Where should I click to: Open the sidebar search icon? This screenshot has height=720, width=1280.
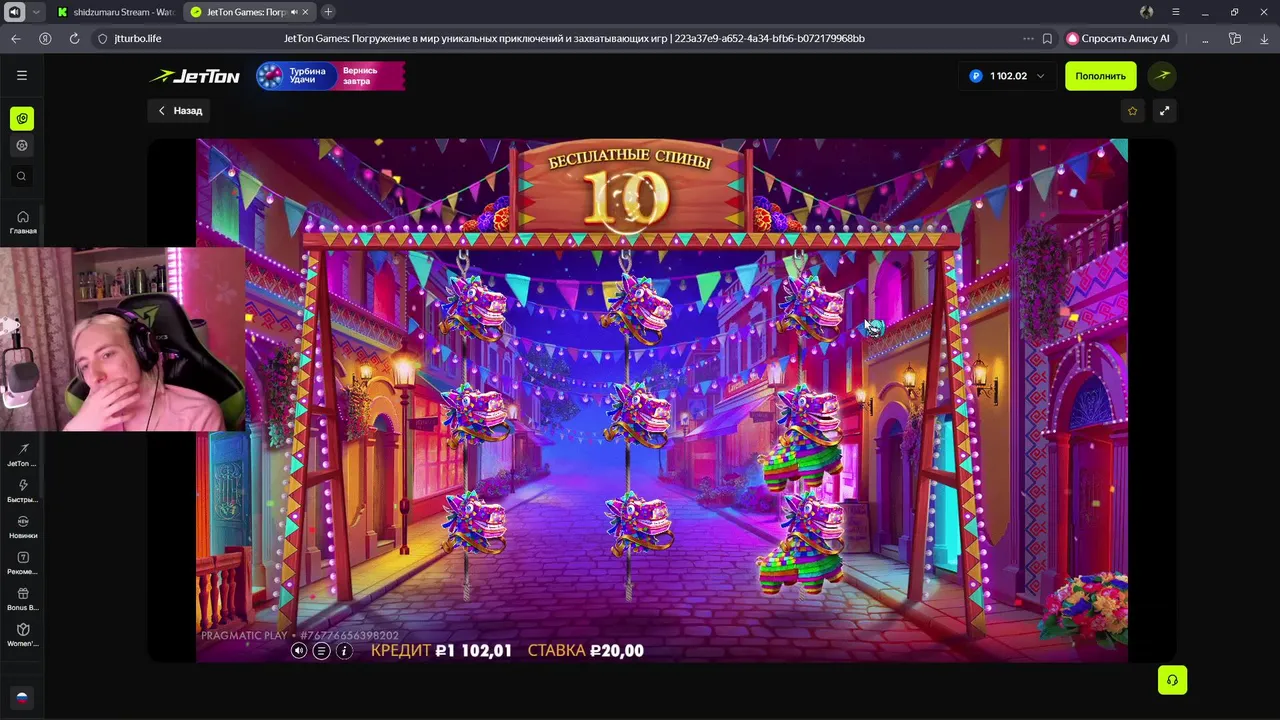22,176
